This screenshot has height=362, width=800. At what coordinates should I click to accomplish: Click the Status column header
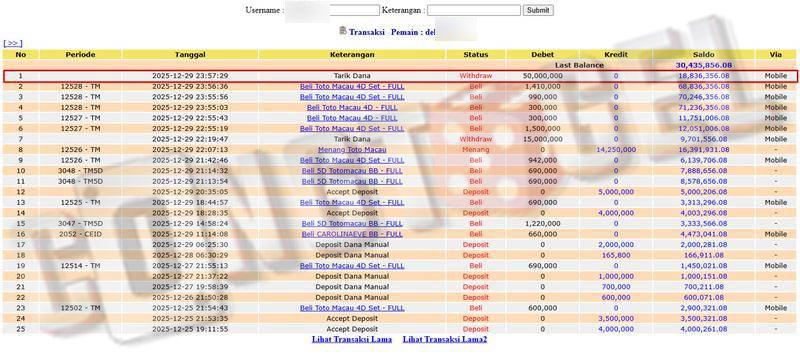pyautogui.click(x=476, y=55)
